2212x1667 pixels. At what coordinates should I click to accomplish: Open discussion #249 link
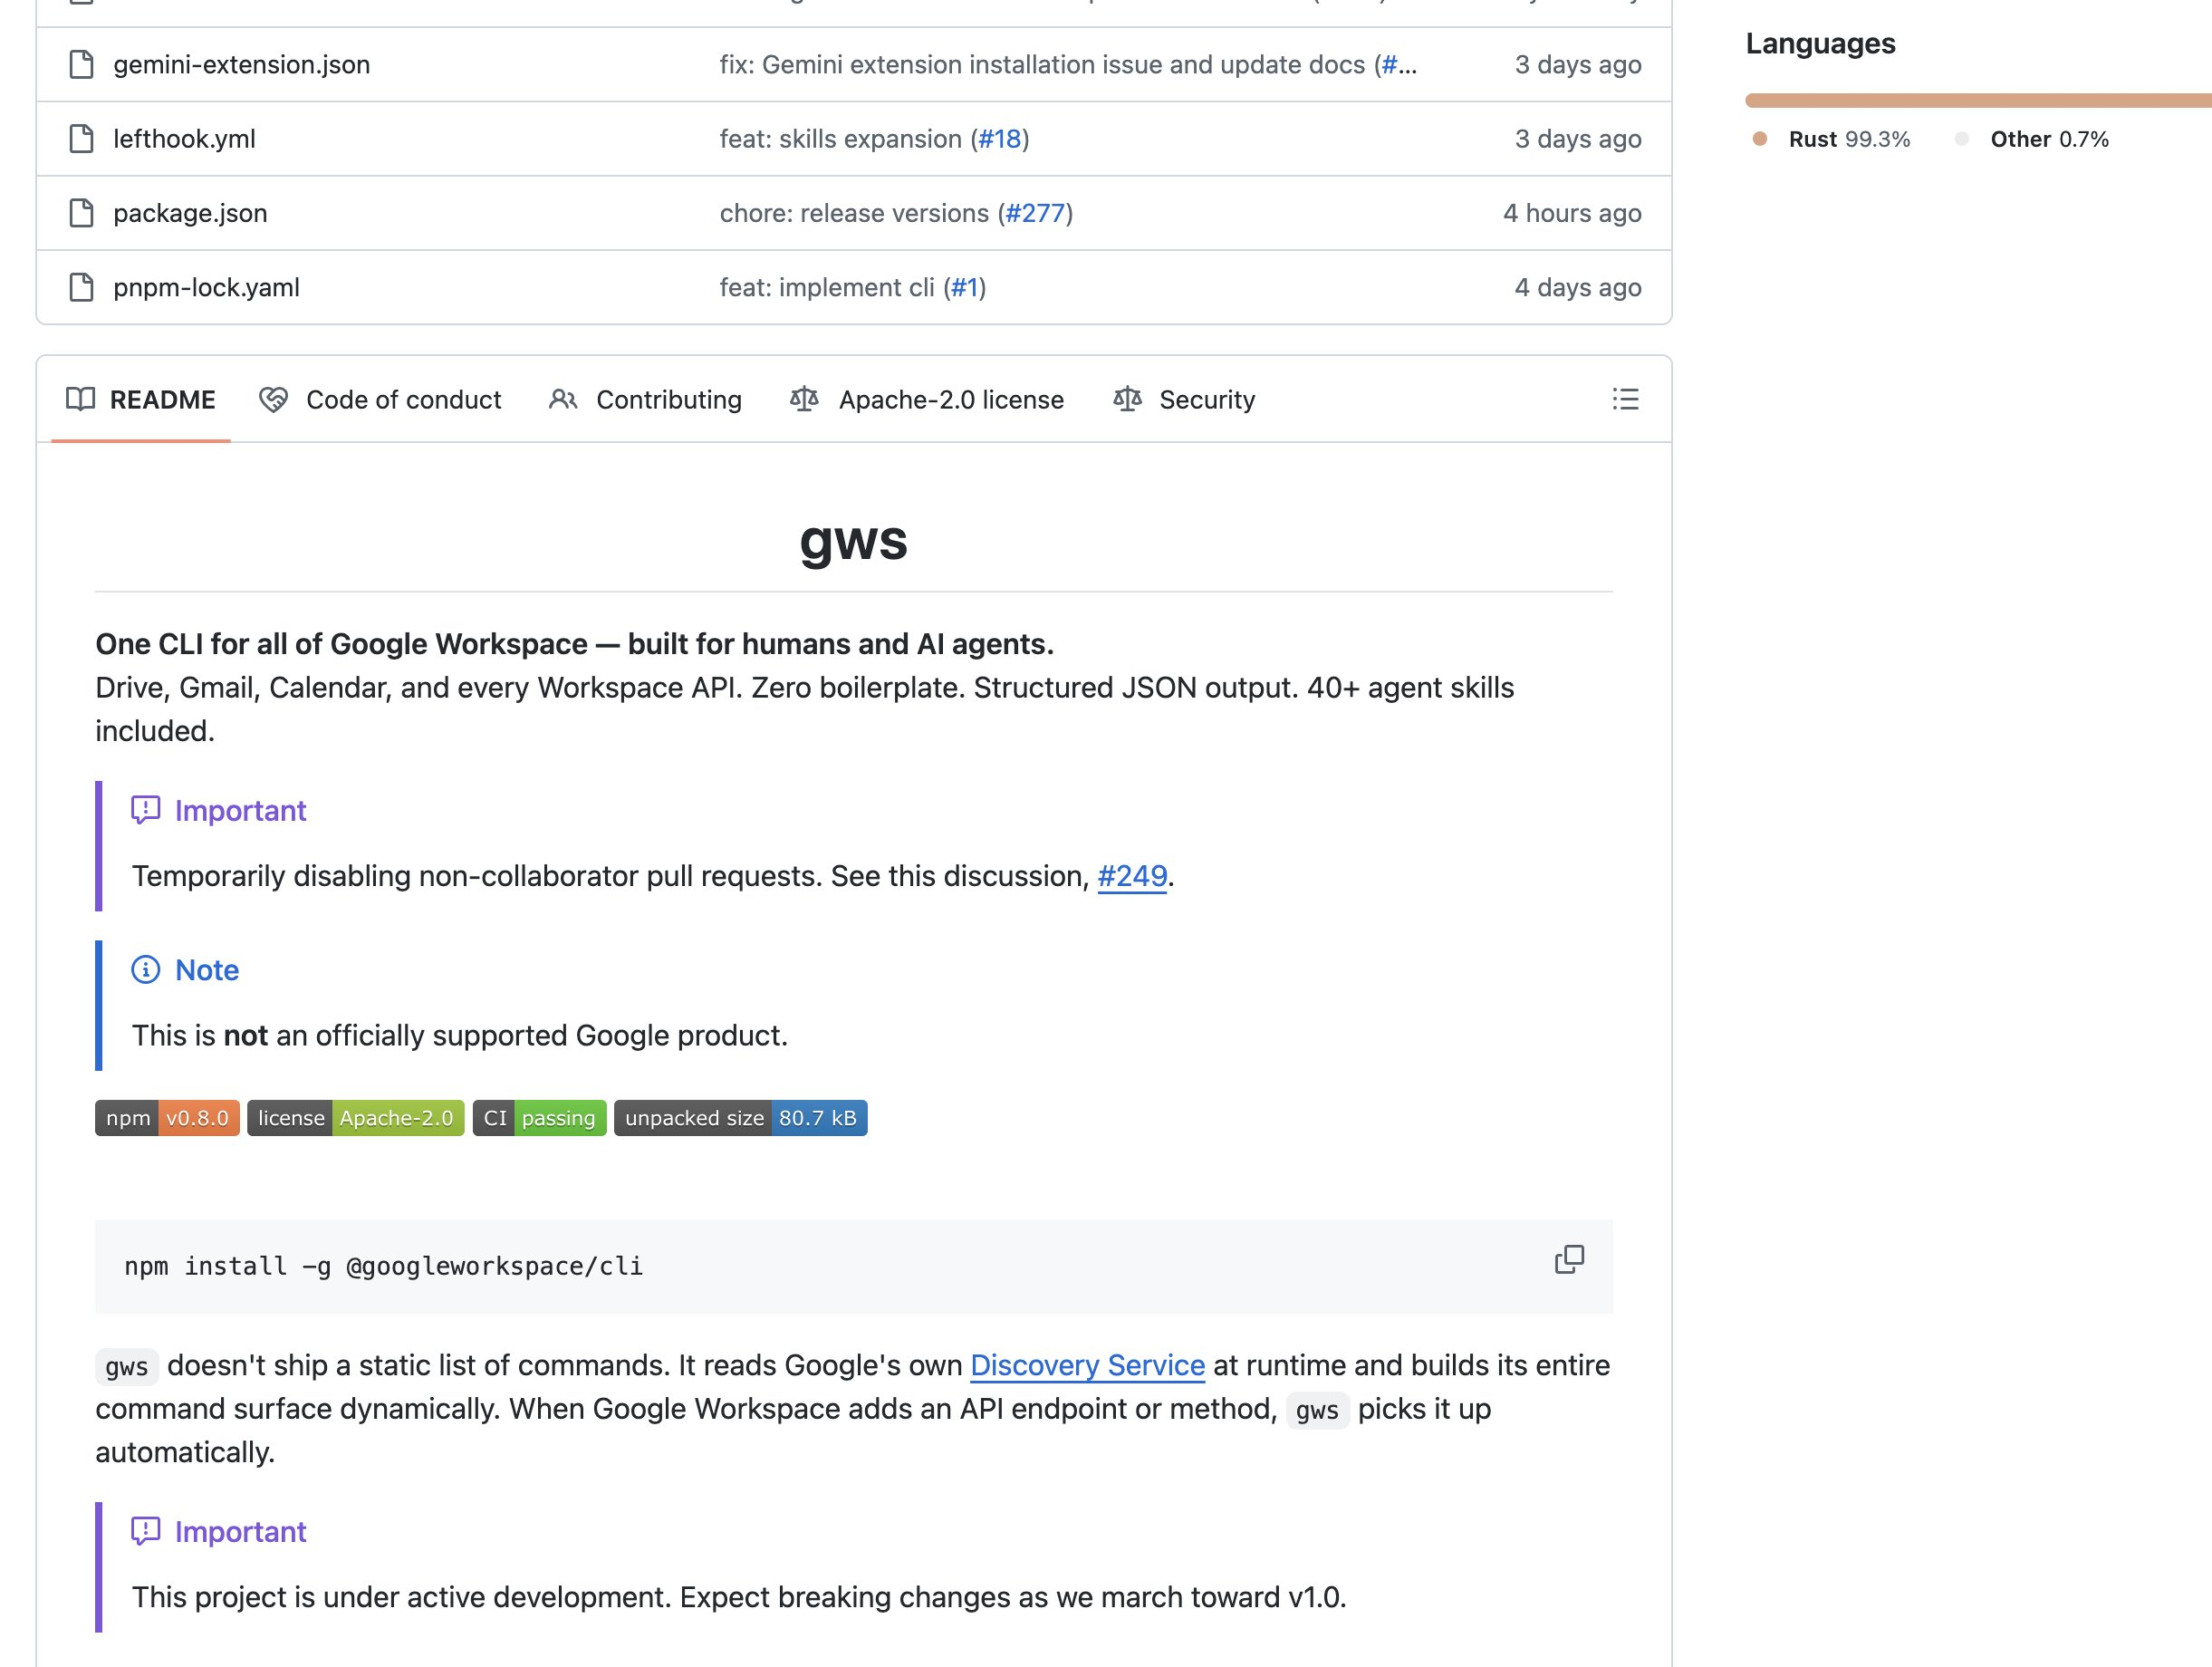click(x=1132, y=876)
